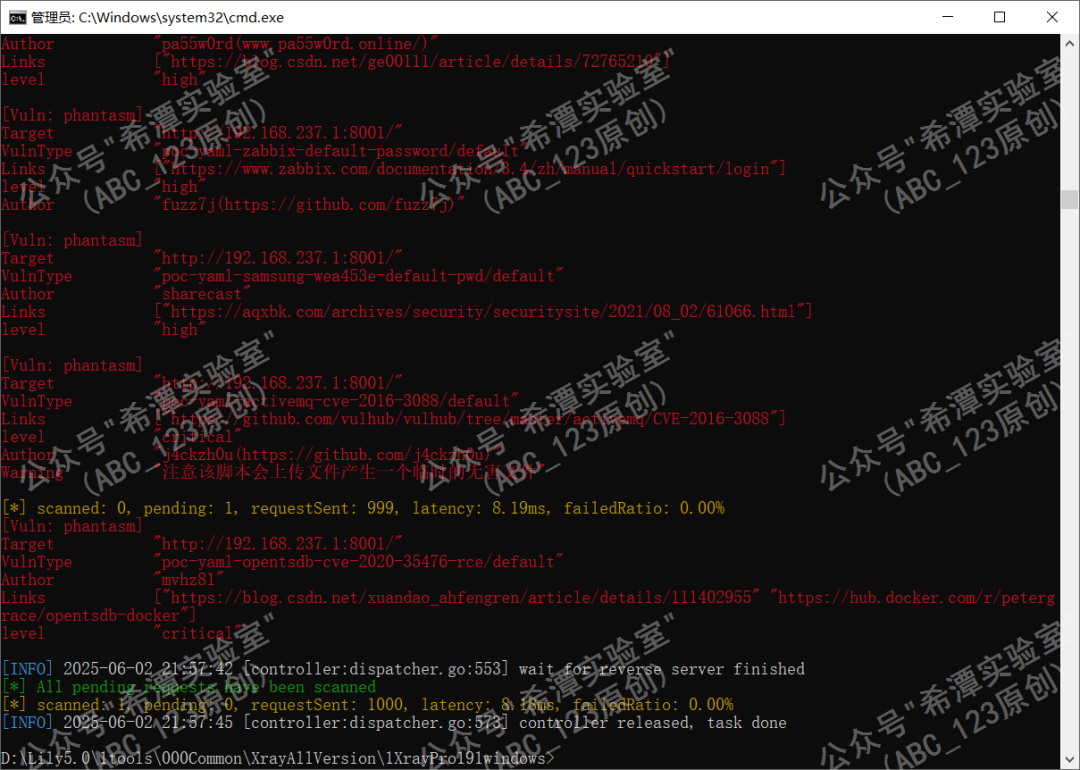Click the sharecast author value
Viewport: 1080px width, 770px height.
pos(202,294)
